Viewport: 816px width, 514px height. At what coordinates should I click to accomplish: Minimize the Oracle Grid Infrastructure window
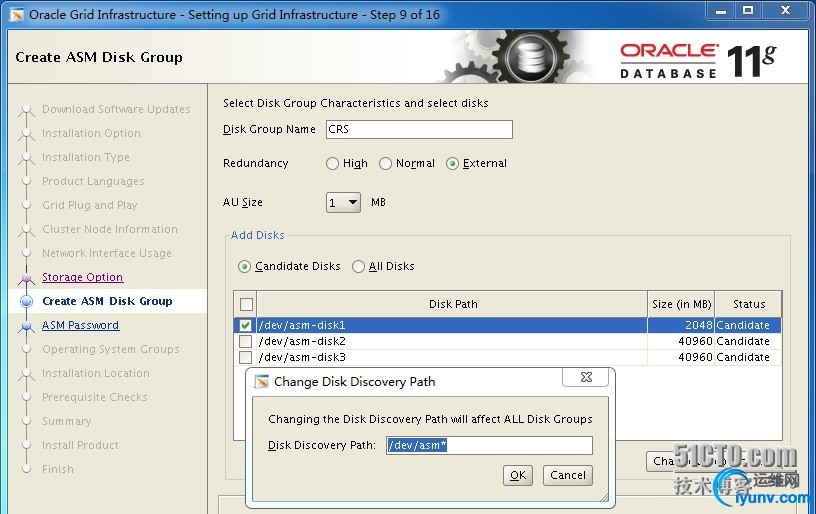pyautogui.click(x=721, y=10)
